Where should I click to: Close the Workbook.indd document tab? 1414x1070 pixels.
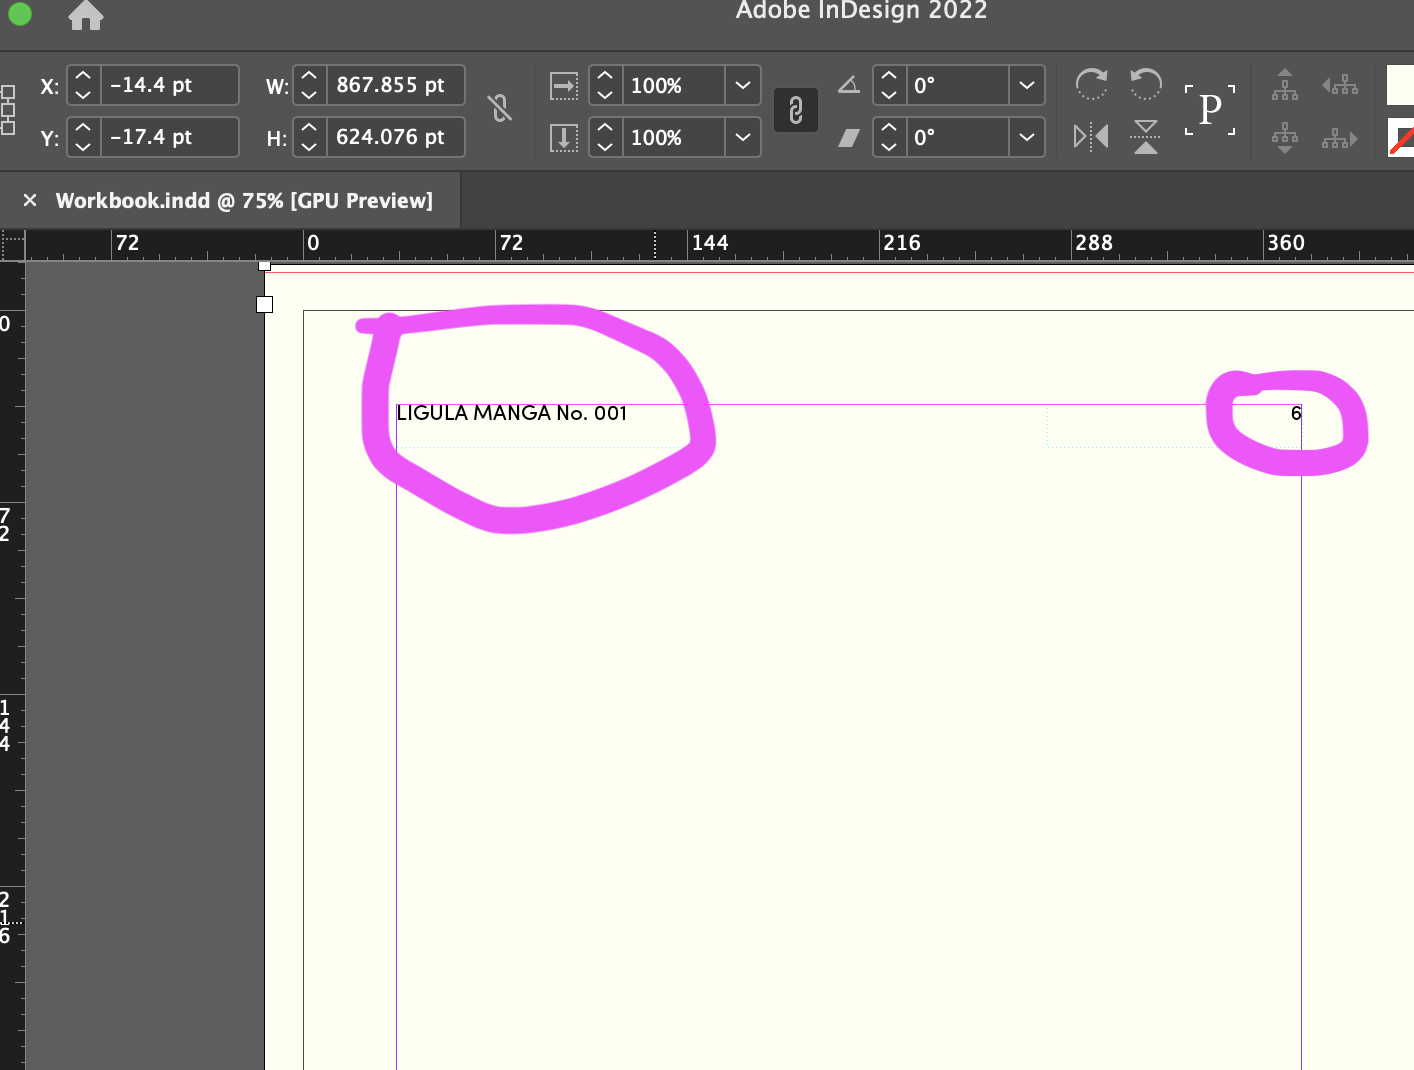pos(30,200)
